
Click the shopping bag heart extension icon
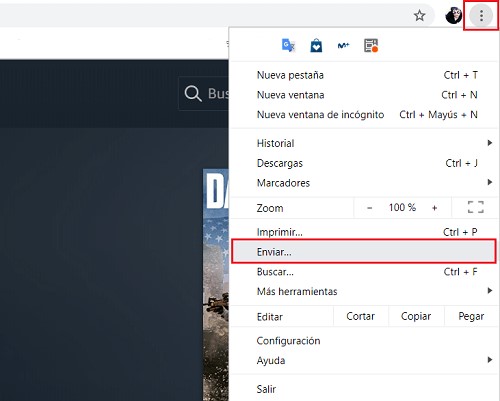(316, 46)
